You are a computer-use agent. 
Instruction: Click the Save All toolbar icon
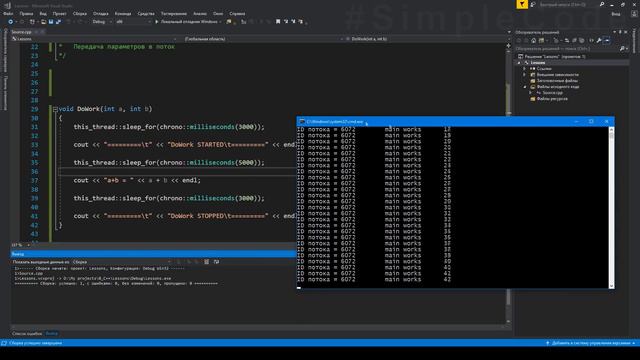[58, 22]
